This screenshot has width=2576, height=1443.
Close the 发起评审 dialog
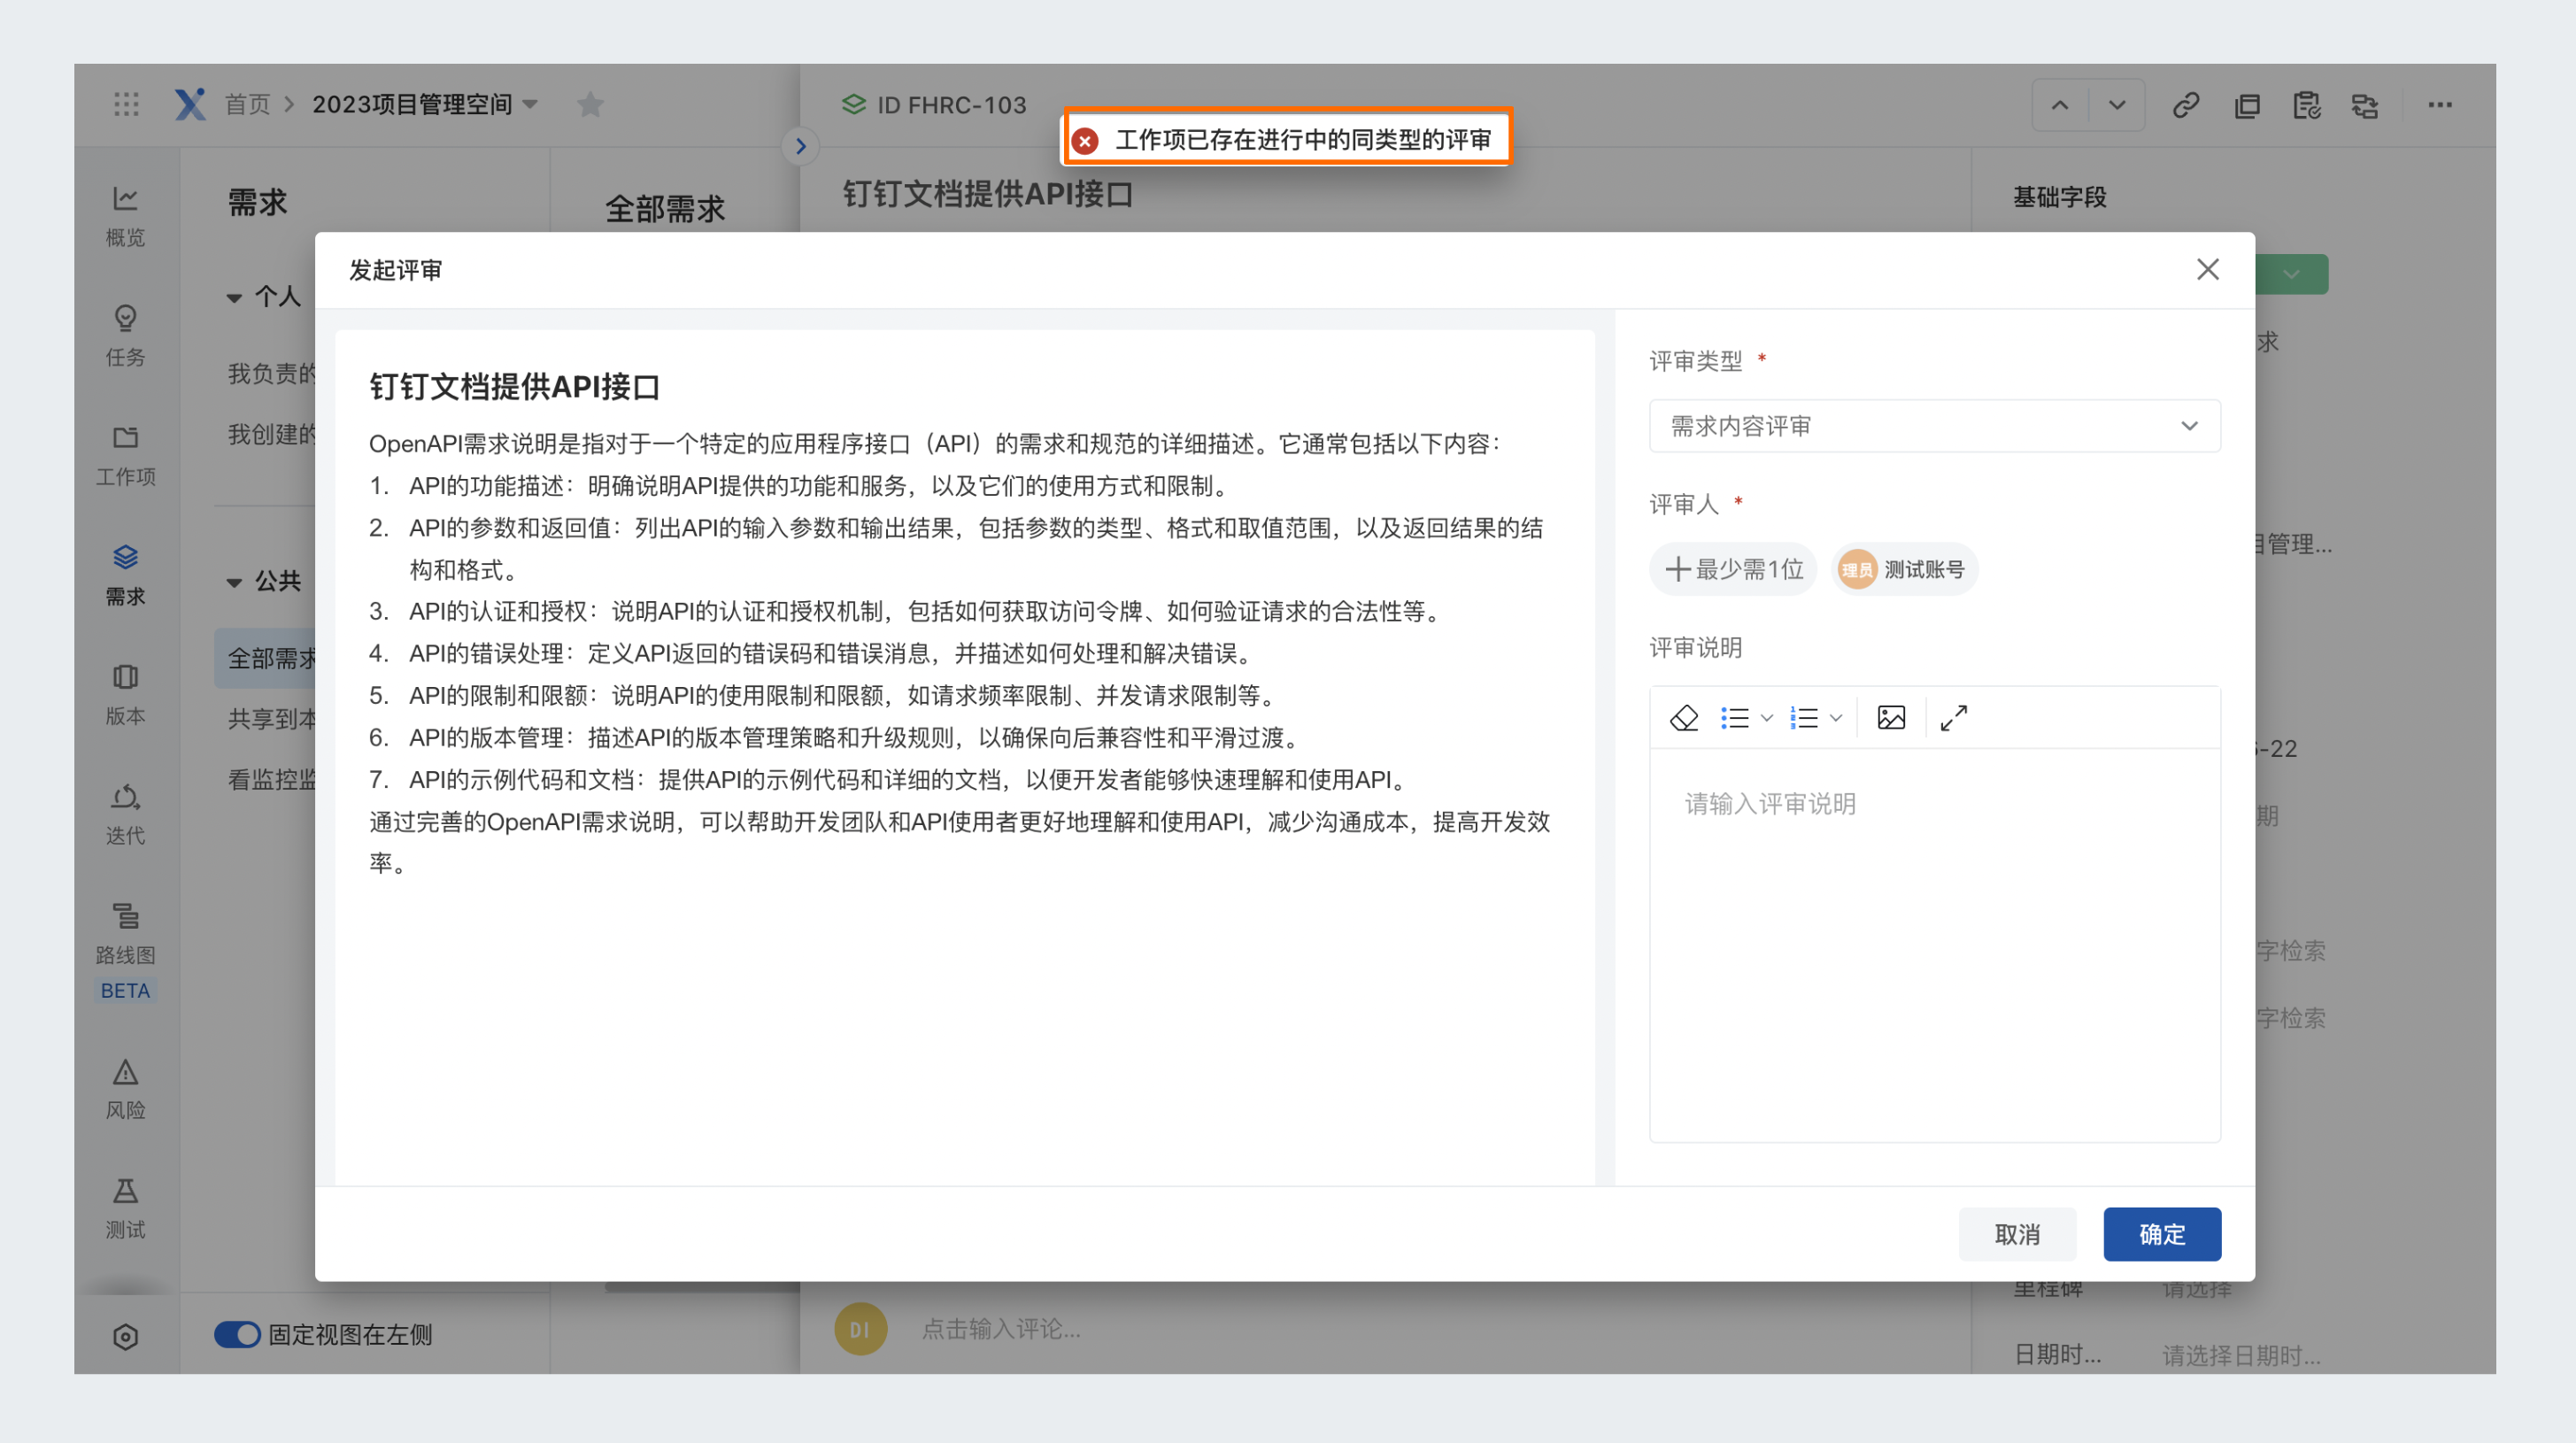(2208, 269)
